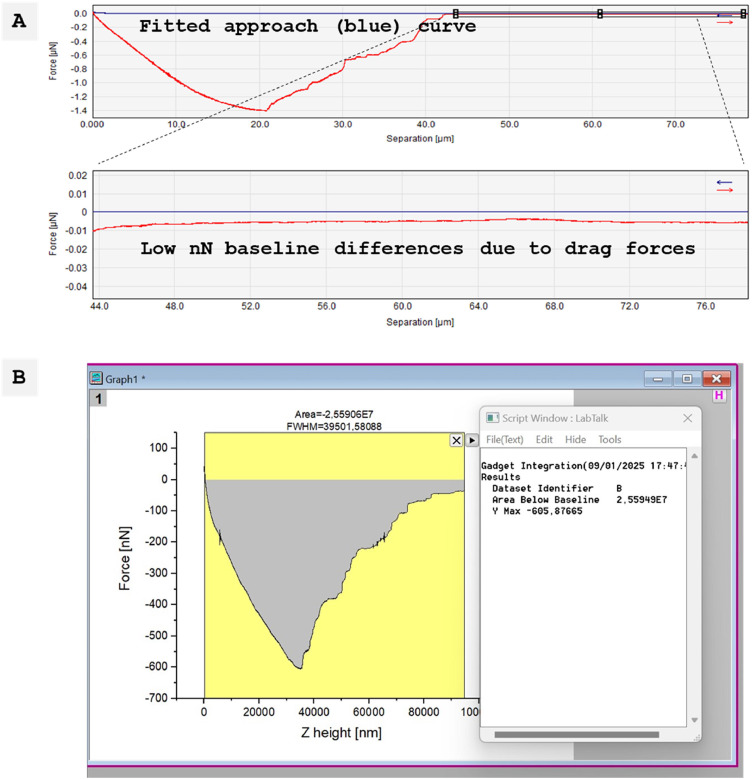Open Edit menu in Script Window
Viewport: 752px width, 779px height.
coord(544,440)
